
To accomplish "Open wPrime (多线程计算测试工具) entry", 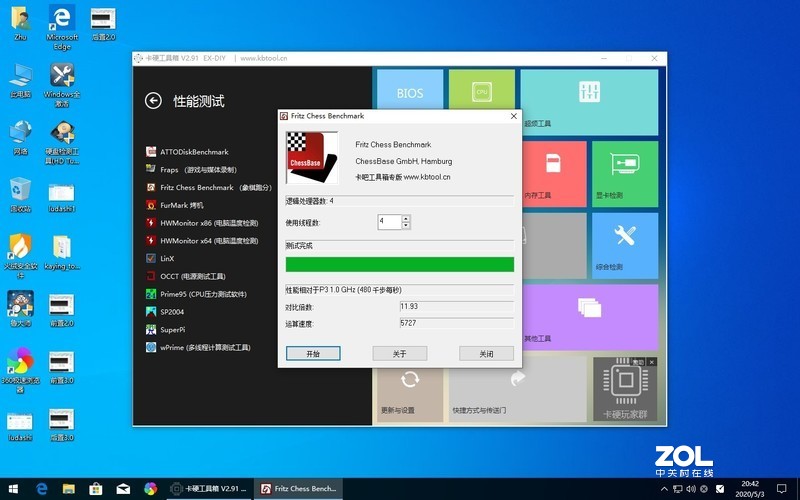I will click(198, 347).
